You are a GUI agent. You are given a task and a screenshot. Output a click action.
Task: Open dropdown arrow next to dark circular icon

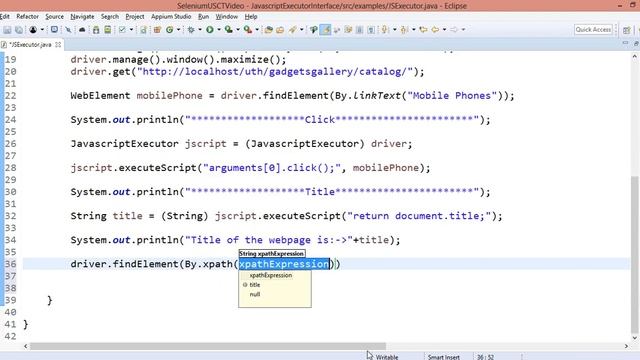point(42,30)
